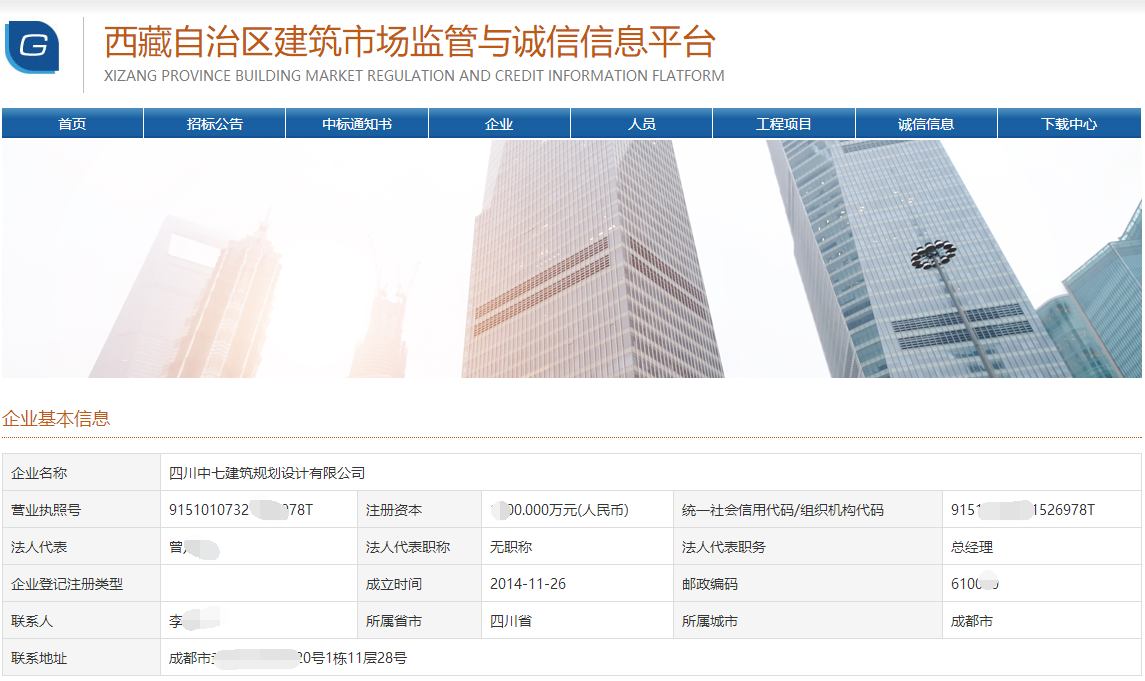
Task: Click the blue G platform logo
Action: tap(32, 47)
